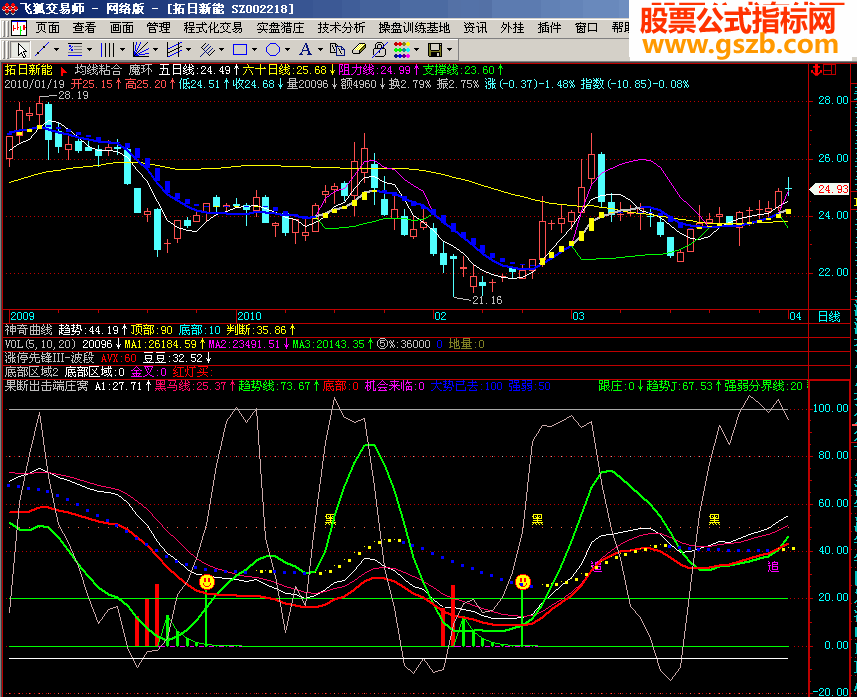The width and height of the screenshot is (857, 697).
Task: Click the 03 month marker on time axis
Action: pyautogui.click(x=578, y=316)
